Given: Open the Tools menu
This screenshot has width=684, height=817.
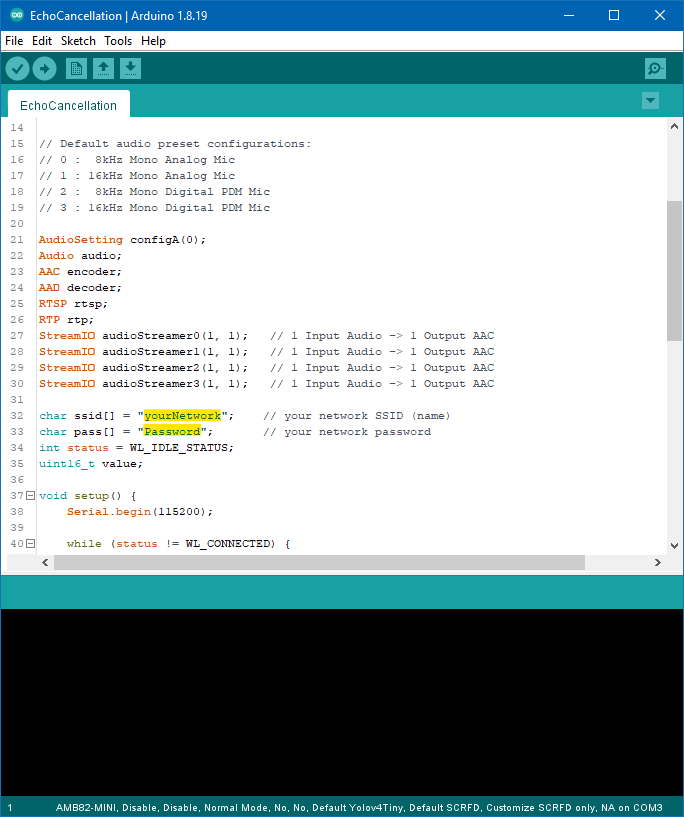Looking at the screenshot, I should [x=118, y=41].
